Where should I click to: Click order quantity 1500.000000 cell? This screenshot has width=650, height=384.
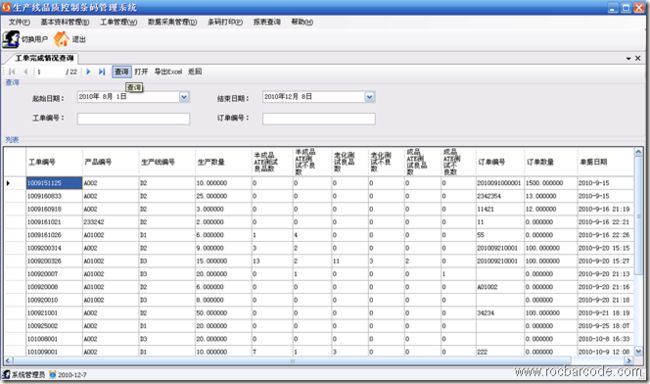point(551,183)
